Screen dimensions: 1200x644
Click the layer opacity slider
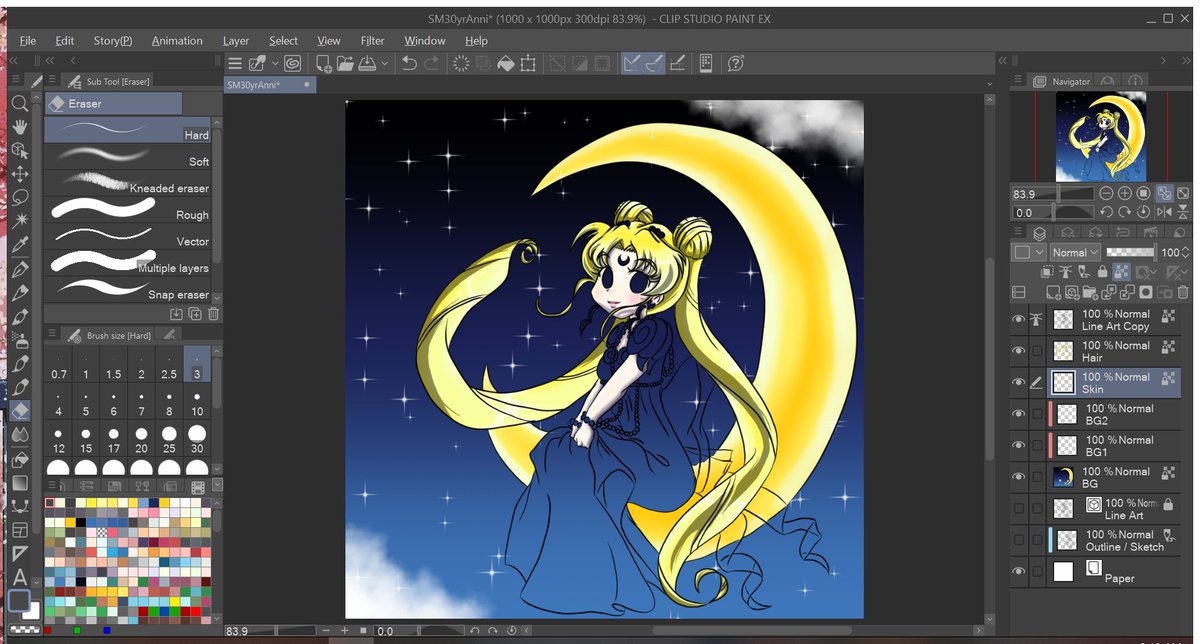pos(1129,253)
